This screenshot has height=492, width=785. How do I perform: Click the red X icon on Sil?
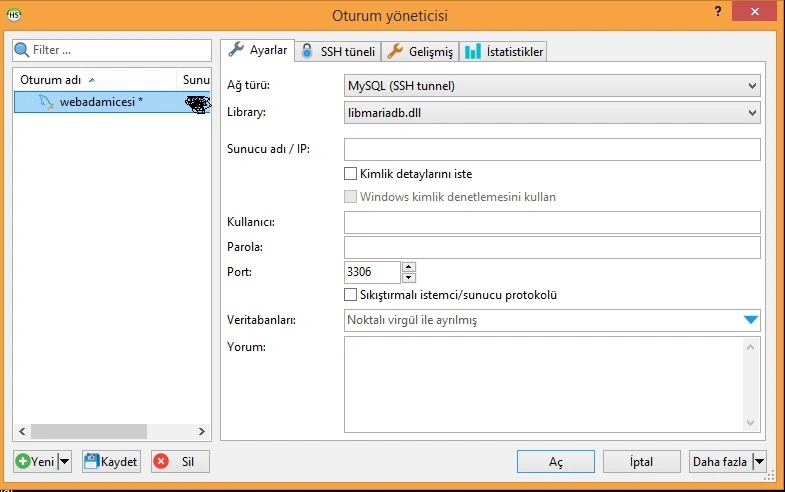161,461
